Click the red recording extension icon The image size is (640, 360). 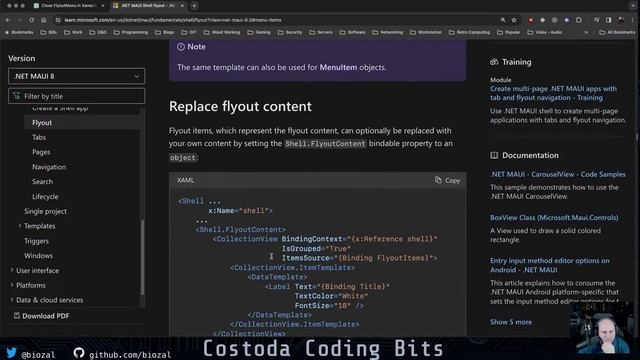point(531,20)
